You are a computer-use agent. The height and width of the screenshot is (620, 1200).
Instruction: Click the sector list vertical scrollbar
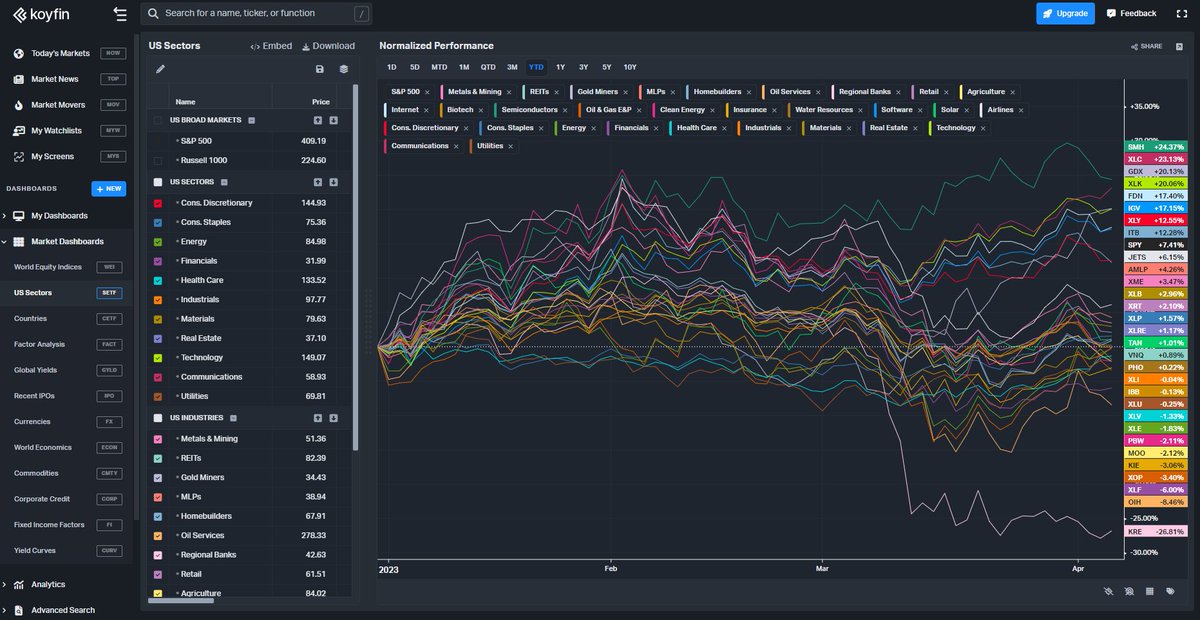pos(355,265)
